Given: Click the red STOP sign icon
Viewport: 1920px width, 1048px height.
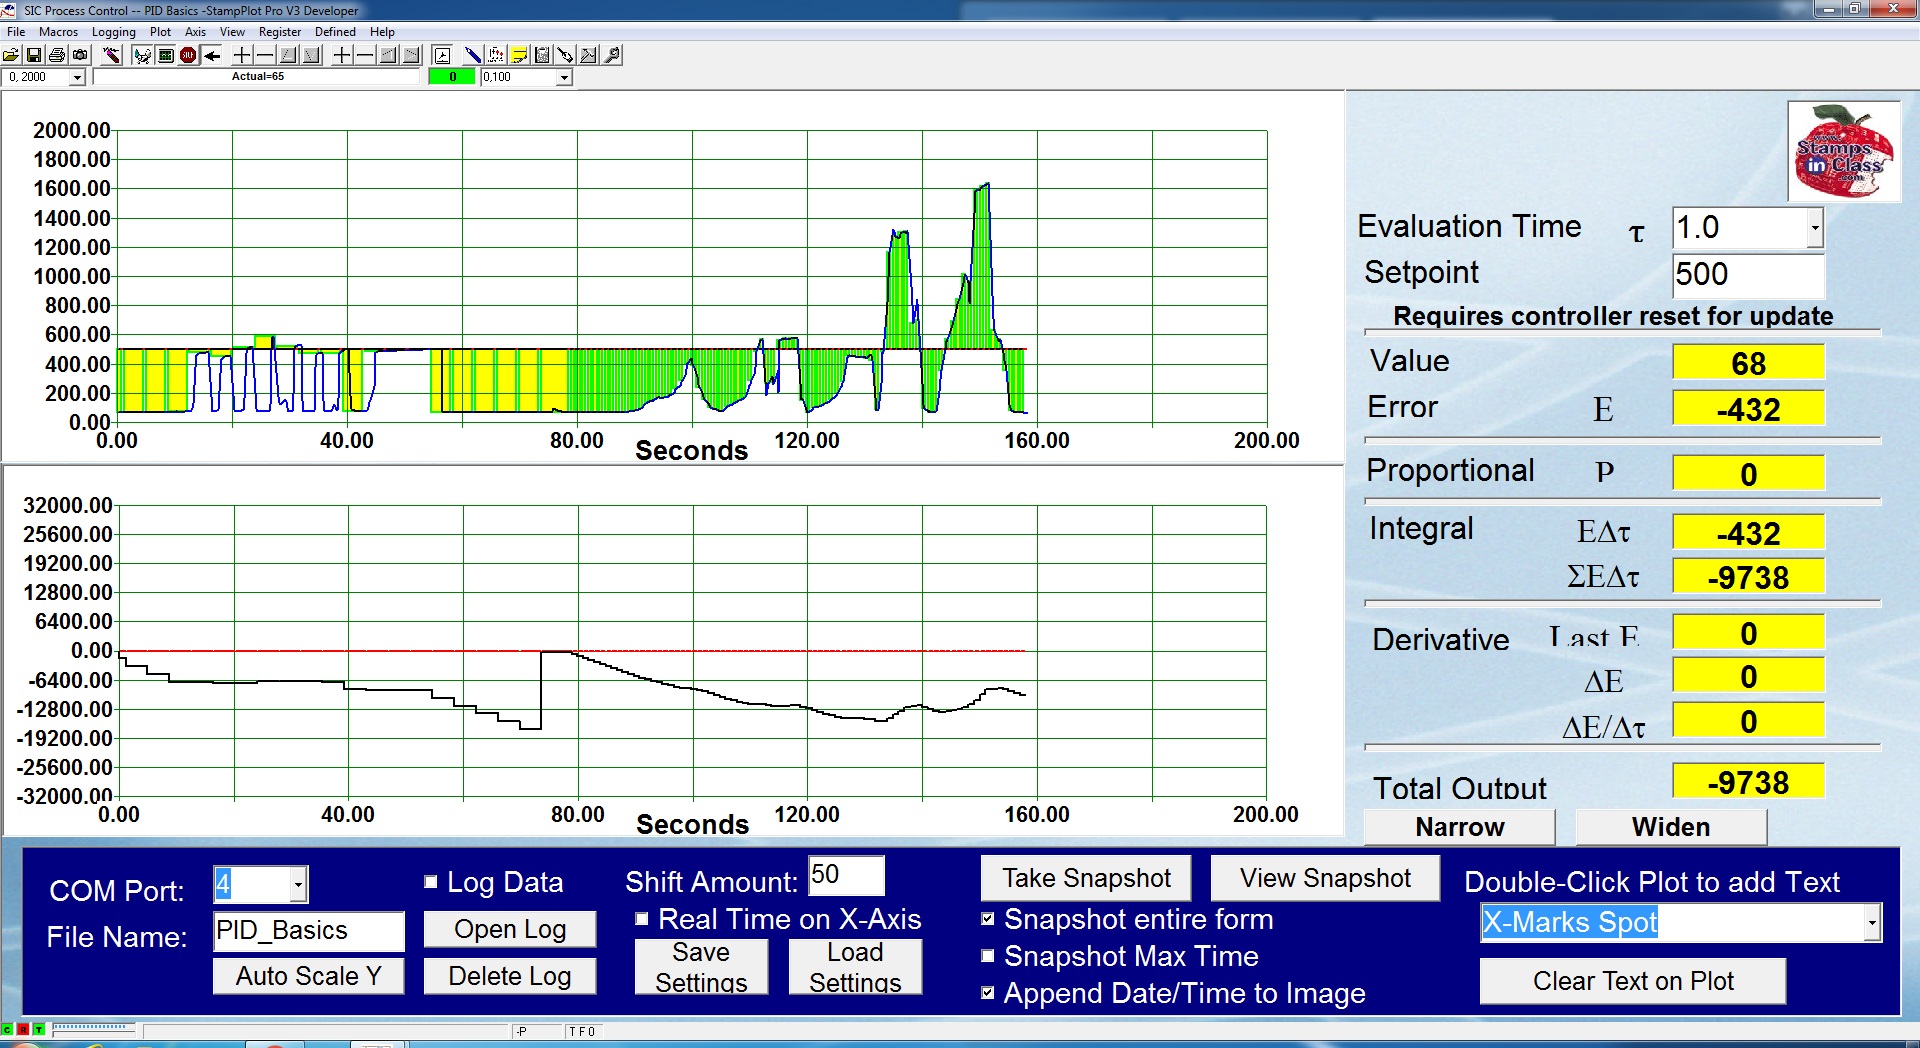Looking at the screenshot, I should [x=188, y=55].
